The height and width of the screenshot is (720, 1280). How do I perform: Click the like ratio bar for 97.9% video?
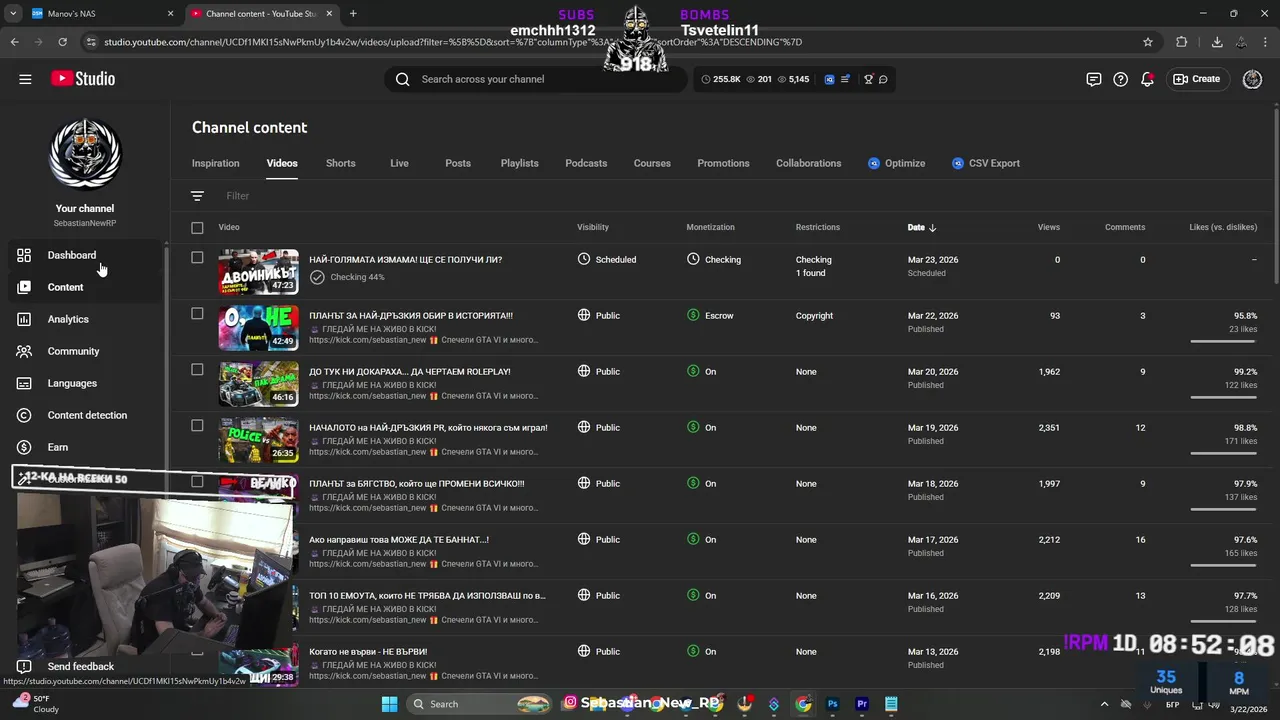[1224, 509]
